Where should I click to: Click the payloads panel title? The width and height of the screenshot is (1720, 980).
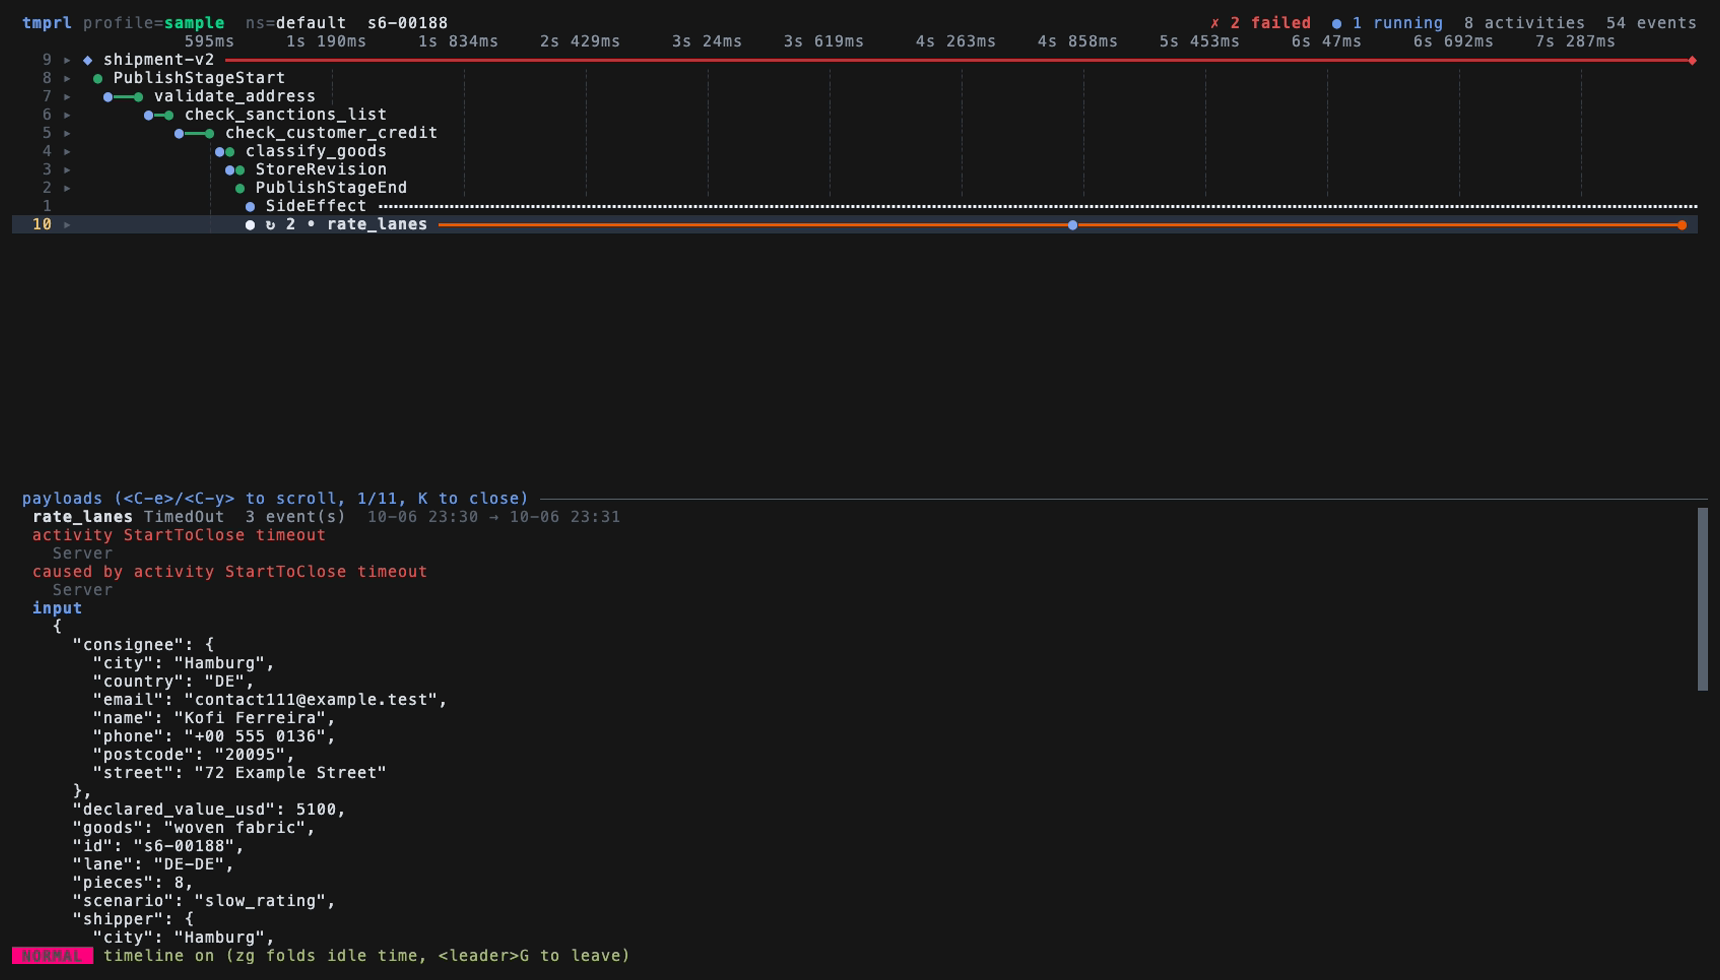pos(275,499)
